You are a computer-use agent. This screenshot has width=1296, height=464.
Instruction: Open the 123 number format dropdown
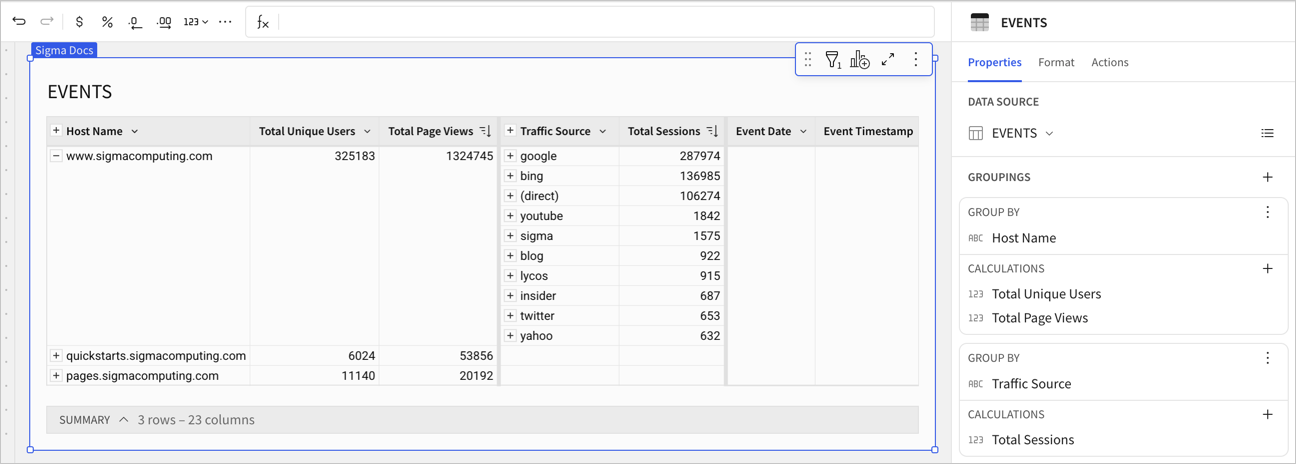196,21
